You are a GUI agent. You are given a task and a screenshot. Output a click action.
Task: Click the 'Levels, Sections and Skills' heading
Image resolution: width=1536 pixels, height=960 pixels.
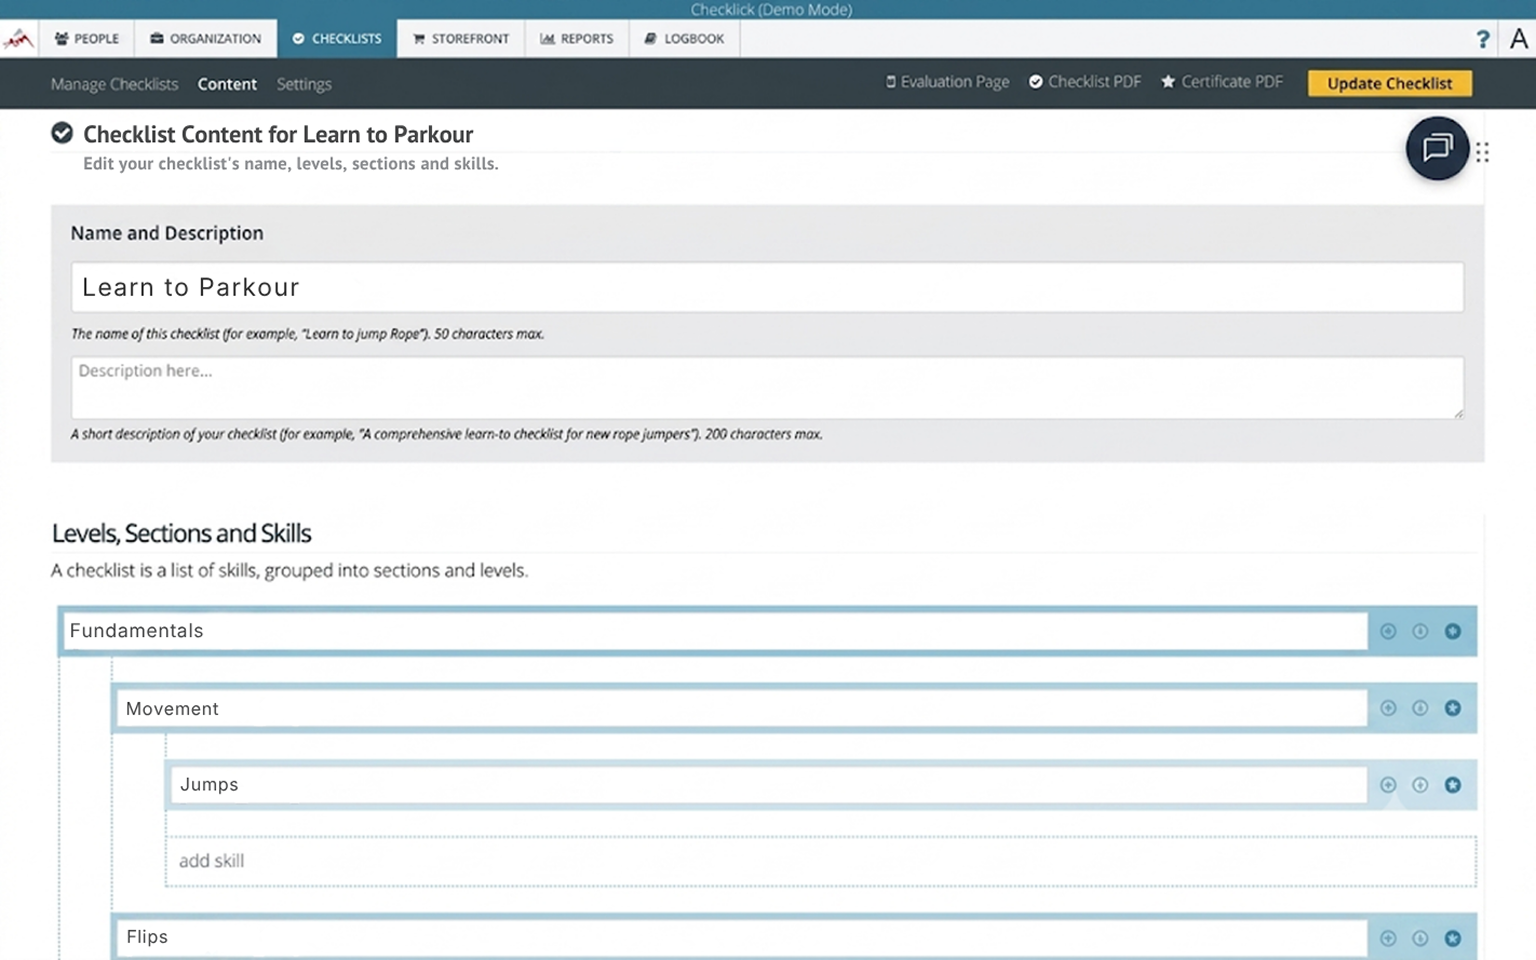click(x=181, y=533)
